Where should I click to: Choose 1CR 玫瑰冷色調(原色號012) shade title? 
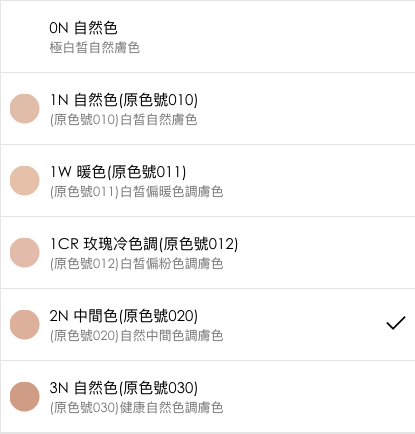144,244
